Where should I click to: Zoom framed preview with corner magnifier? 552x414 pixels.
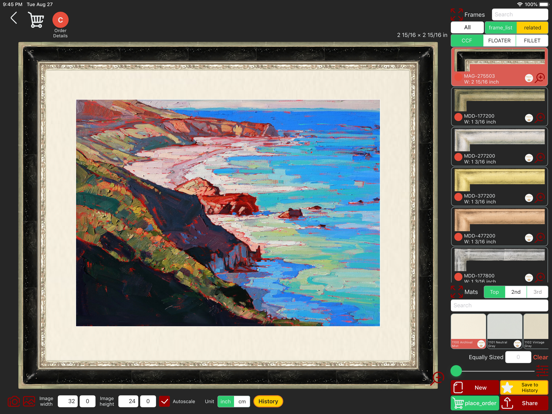[x=438, y=378]
